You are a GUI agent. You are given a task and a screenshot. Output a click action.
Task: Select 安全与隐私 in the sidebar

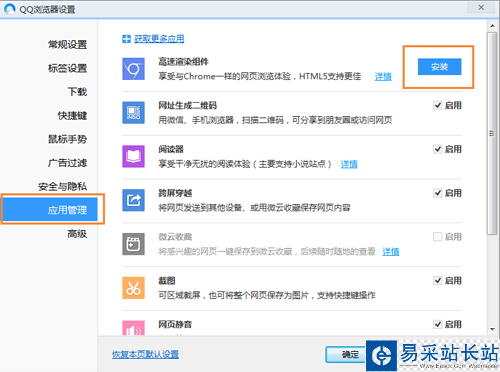coord(62,186)
